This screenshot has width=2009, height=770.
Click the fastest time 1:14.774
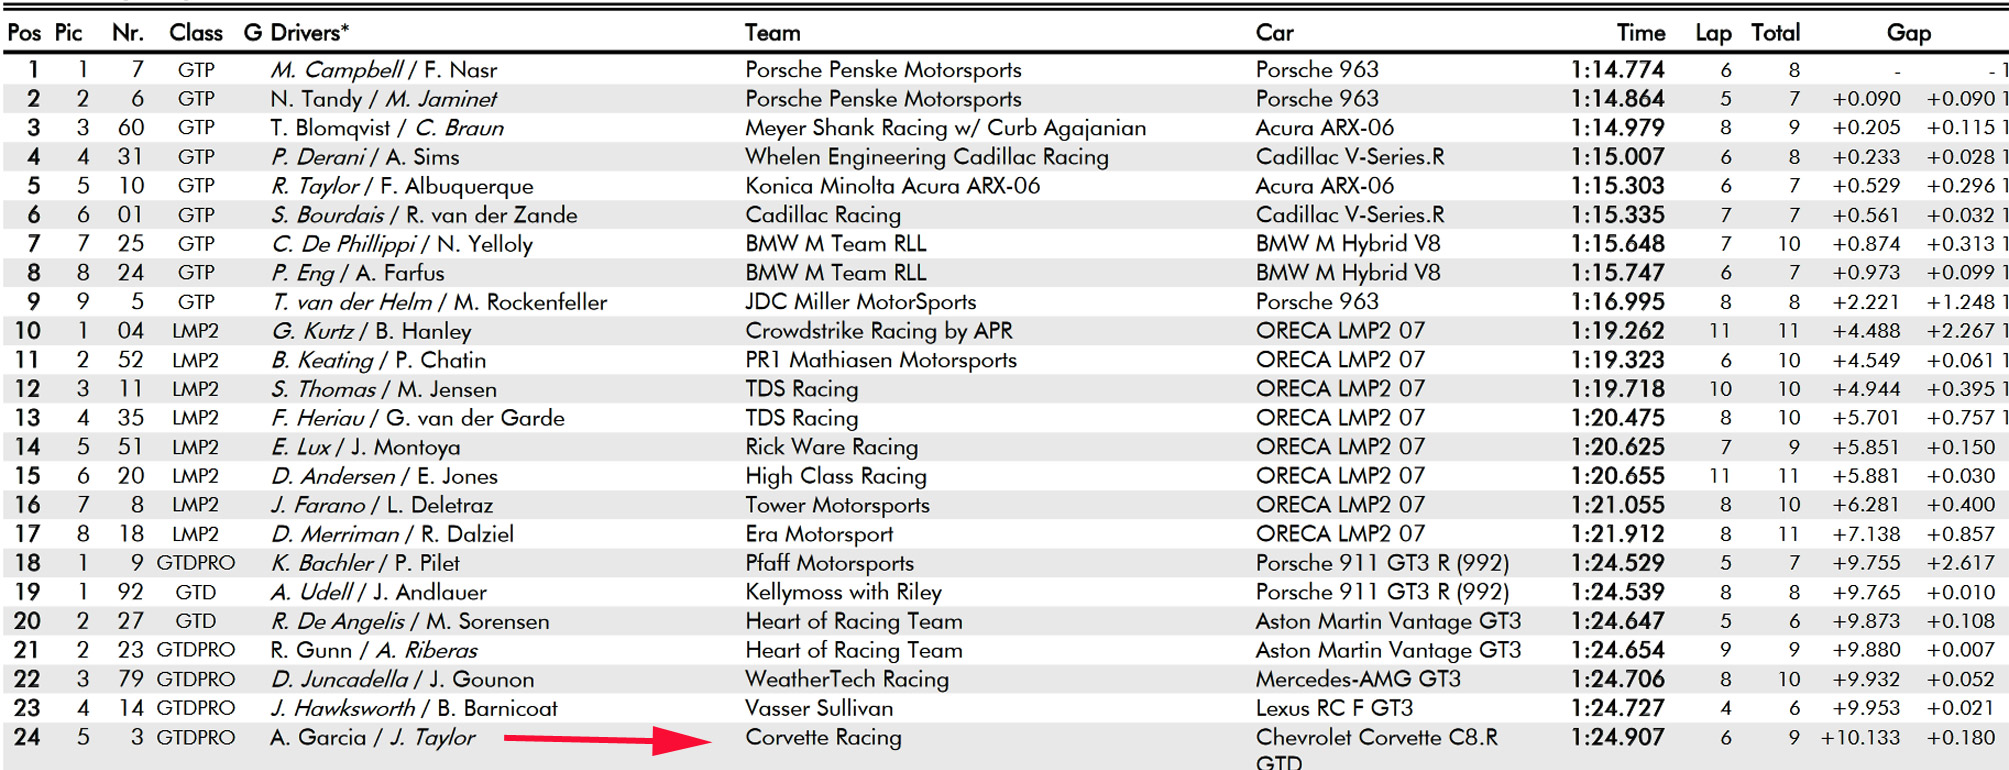tap(1617, 70)
